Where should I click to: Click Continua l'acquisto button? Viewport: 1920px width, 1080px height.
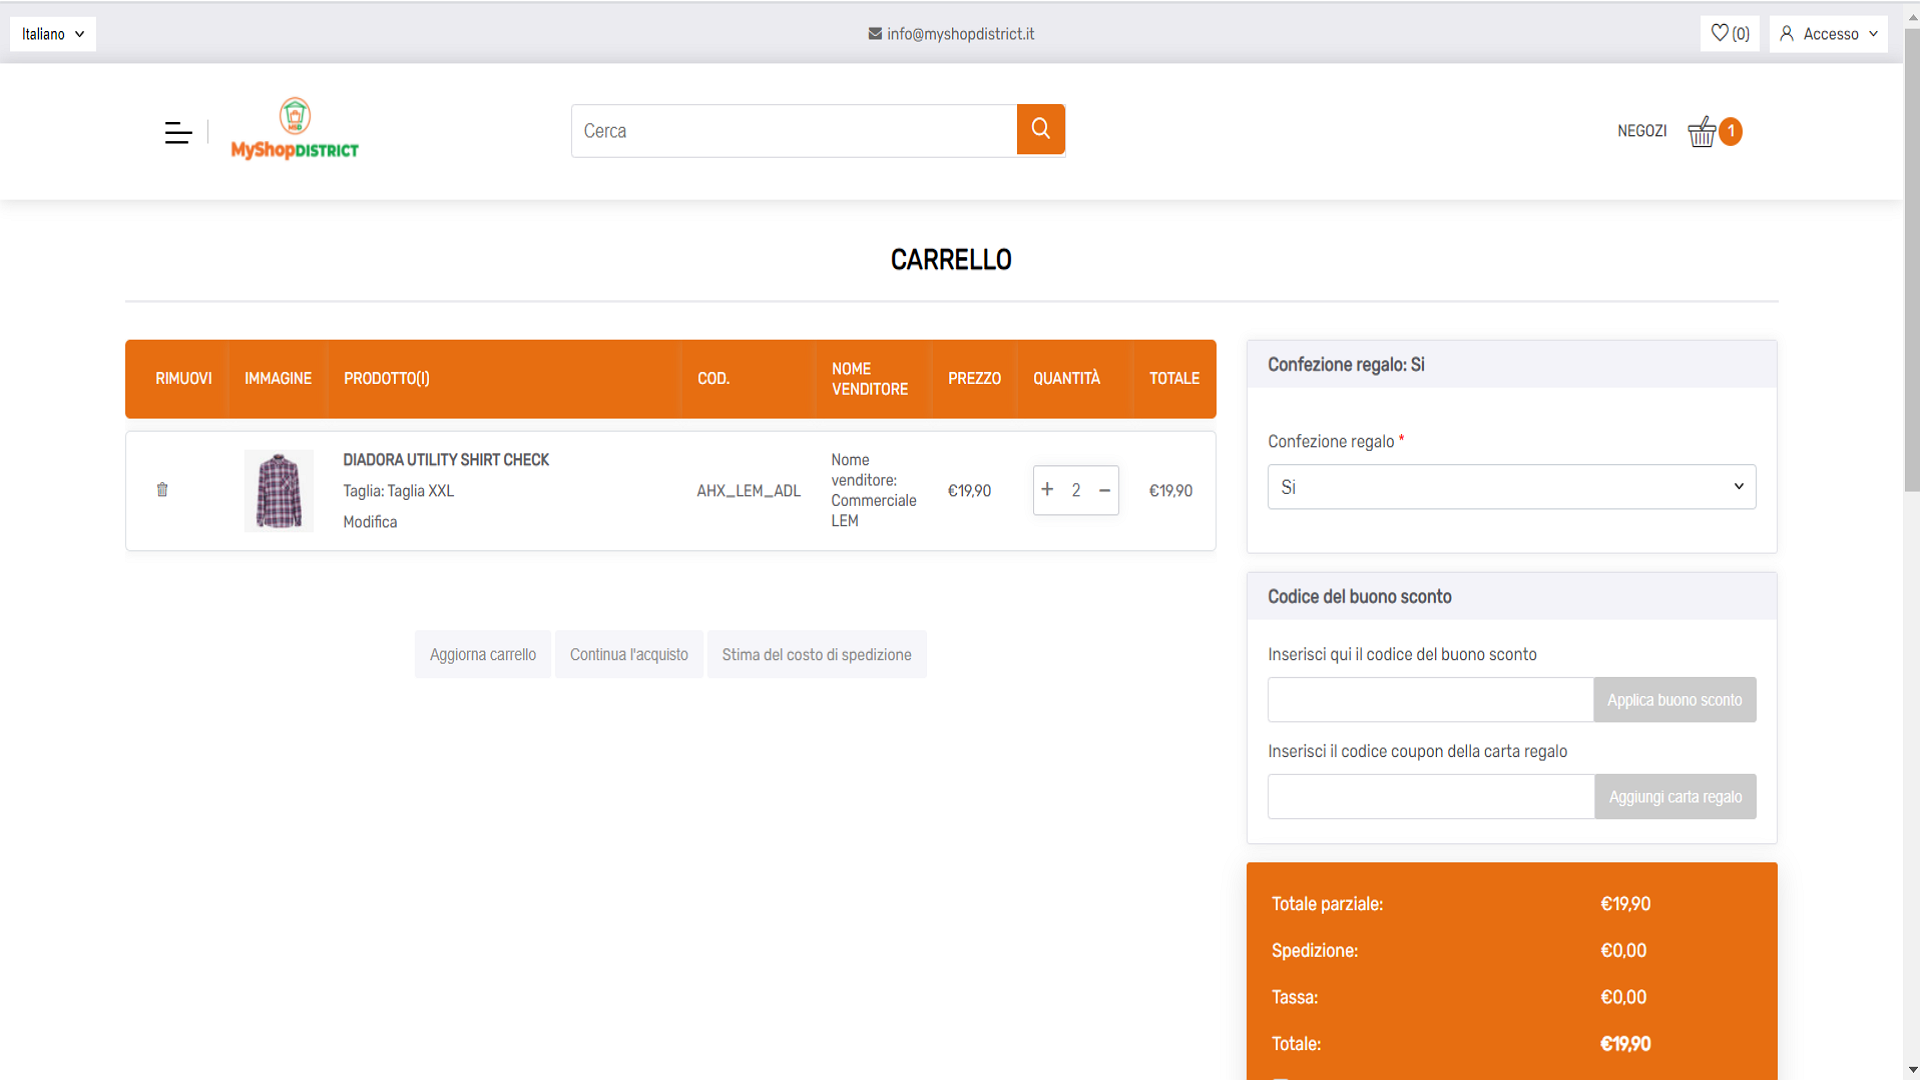[629, 654]
